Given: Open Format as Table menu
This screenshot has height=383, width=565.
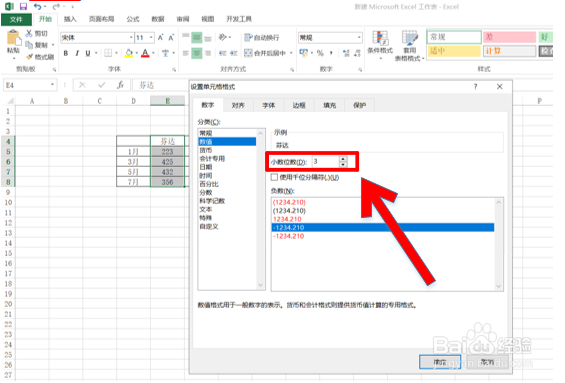Looking at the screenshot, I should (410, 46).
